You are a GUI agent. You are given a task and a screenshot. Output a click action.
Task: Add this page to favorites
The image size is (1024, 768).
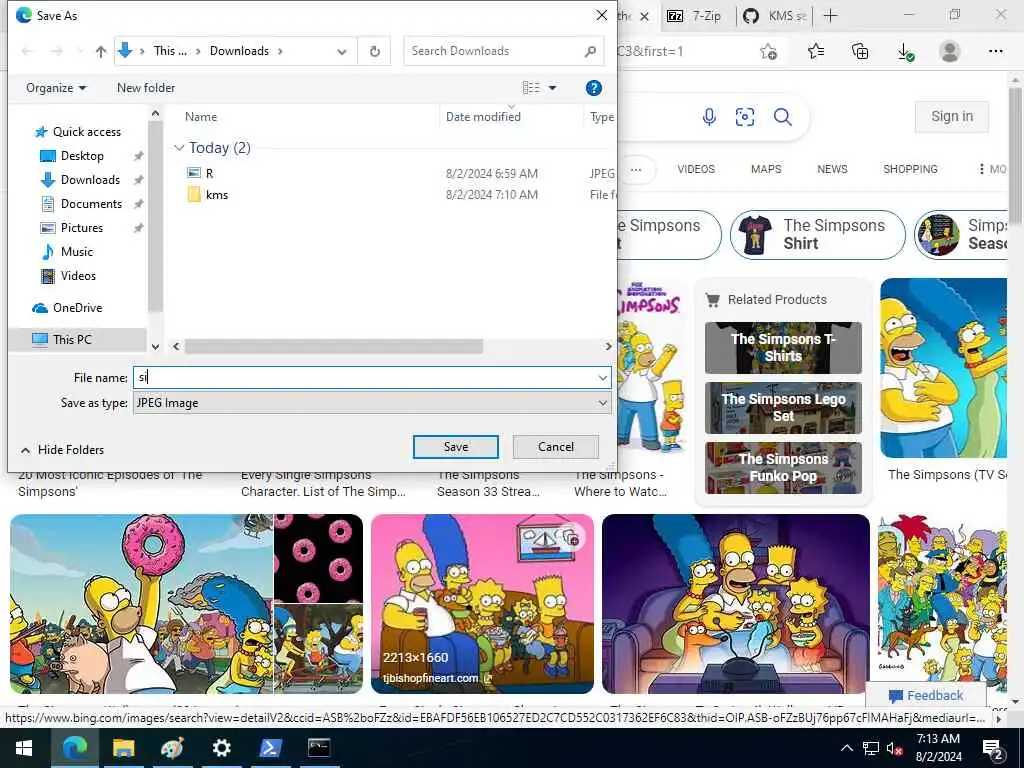point(769,51)
